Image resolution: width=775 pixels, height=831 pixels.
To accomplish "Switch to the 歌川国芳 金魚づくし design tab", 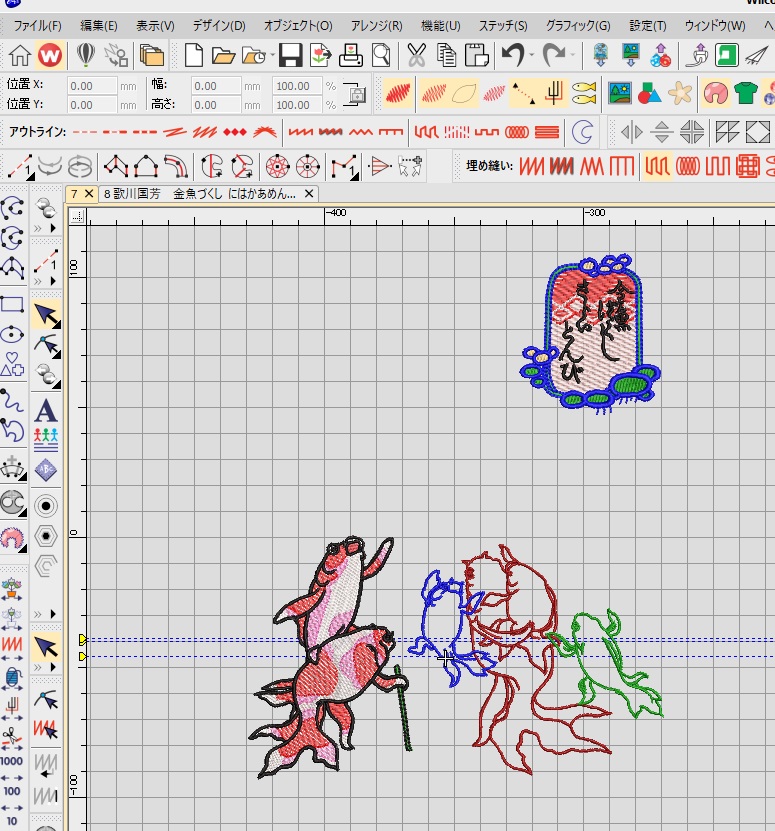I will [x=200, y=194].
